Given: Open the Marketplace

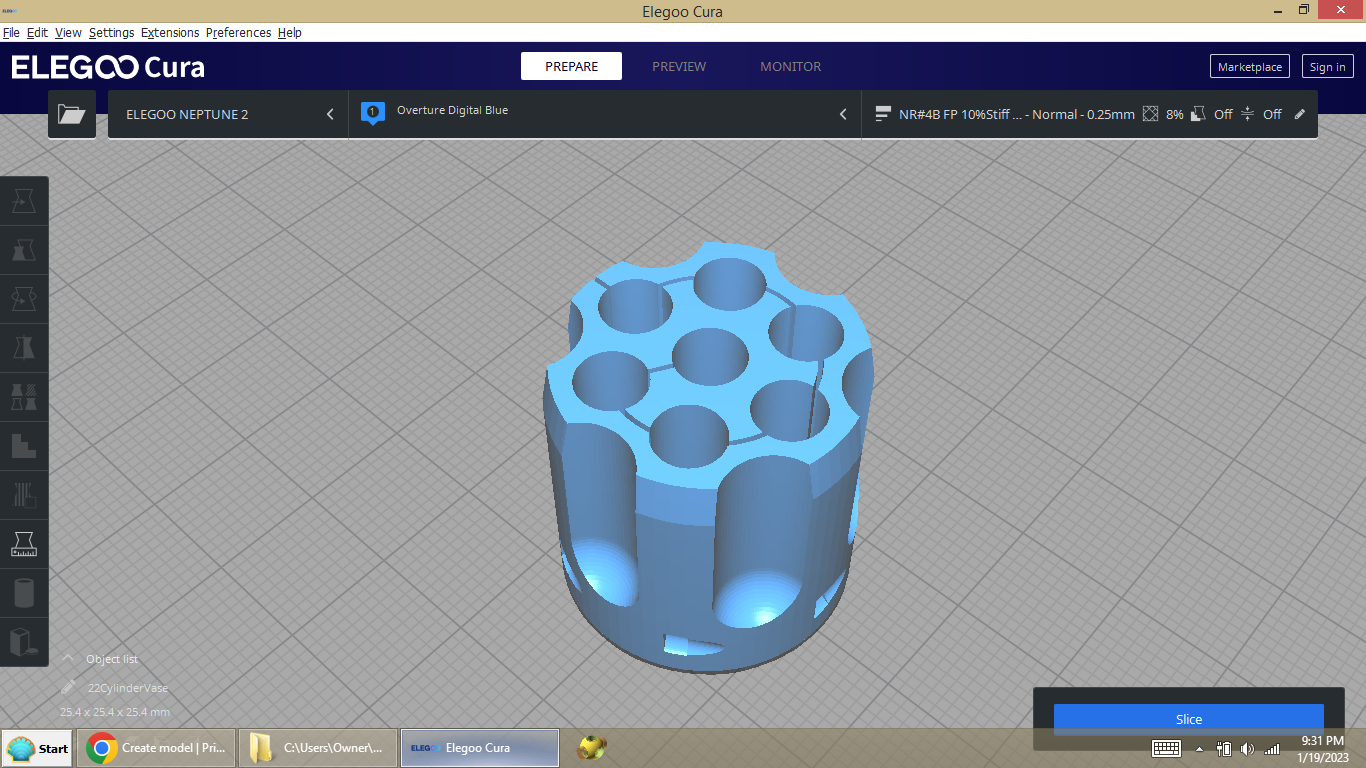Looking at the screenshot, I should point(1249,67).
